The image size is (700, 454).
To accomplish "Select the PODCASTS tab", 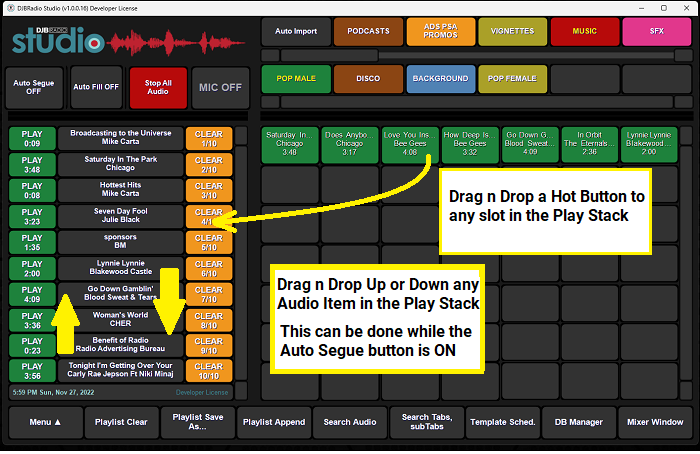I will pyautogui.click(x=368, y=32).
